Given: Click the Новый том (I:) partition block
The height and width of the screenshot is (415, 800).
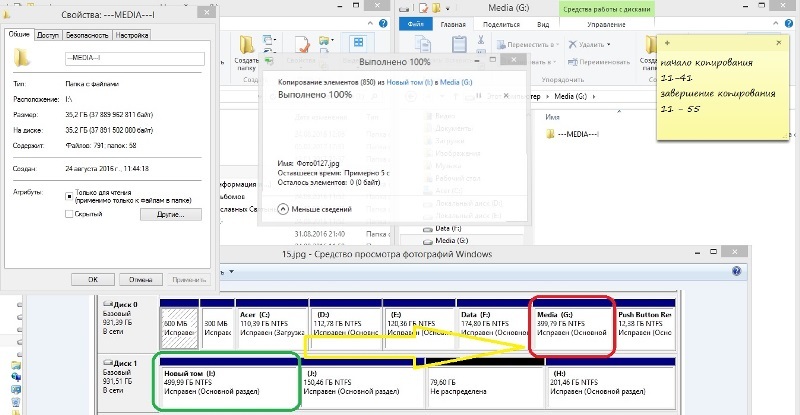Looking at the screenshot, I should (226, 380).
